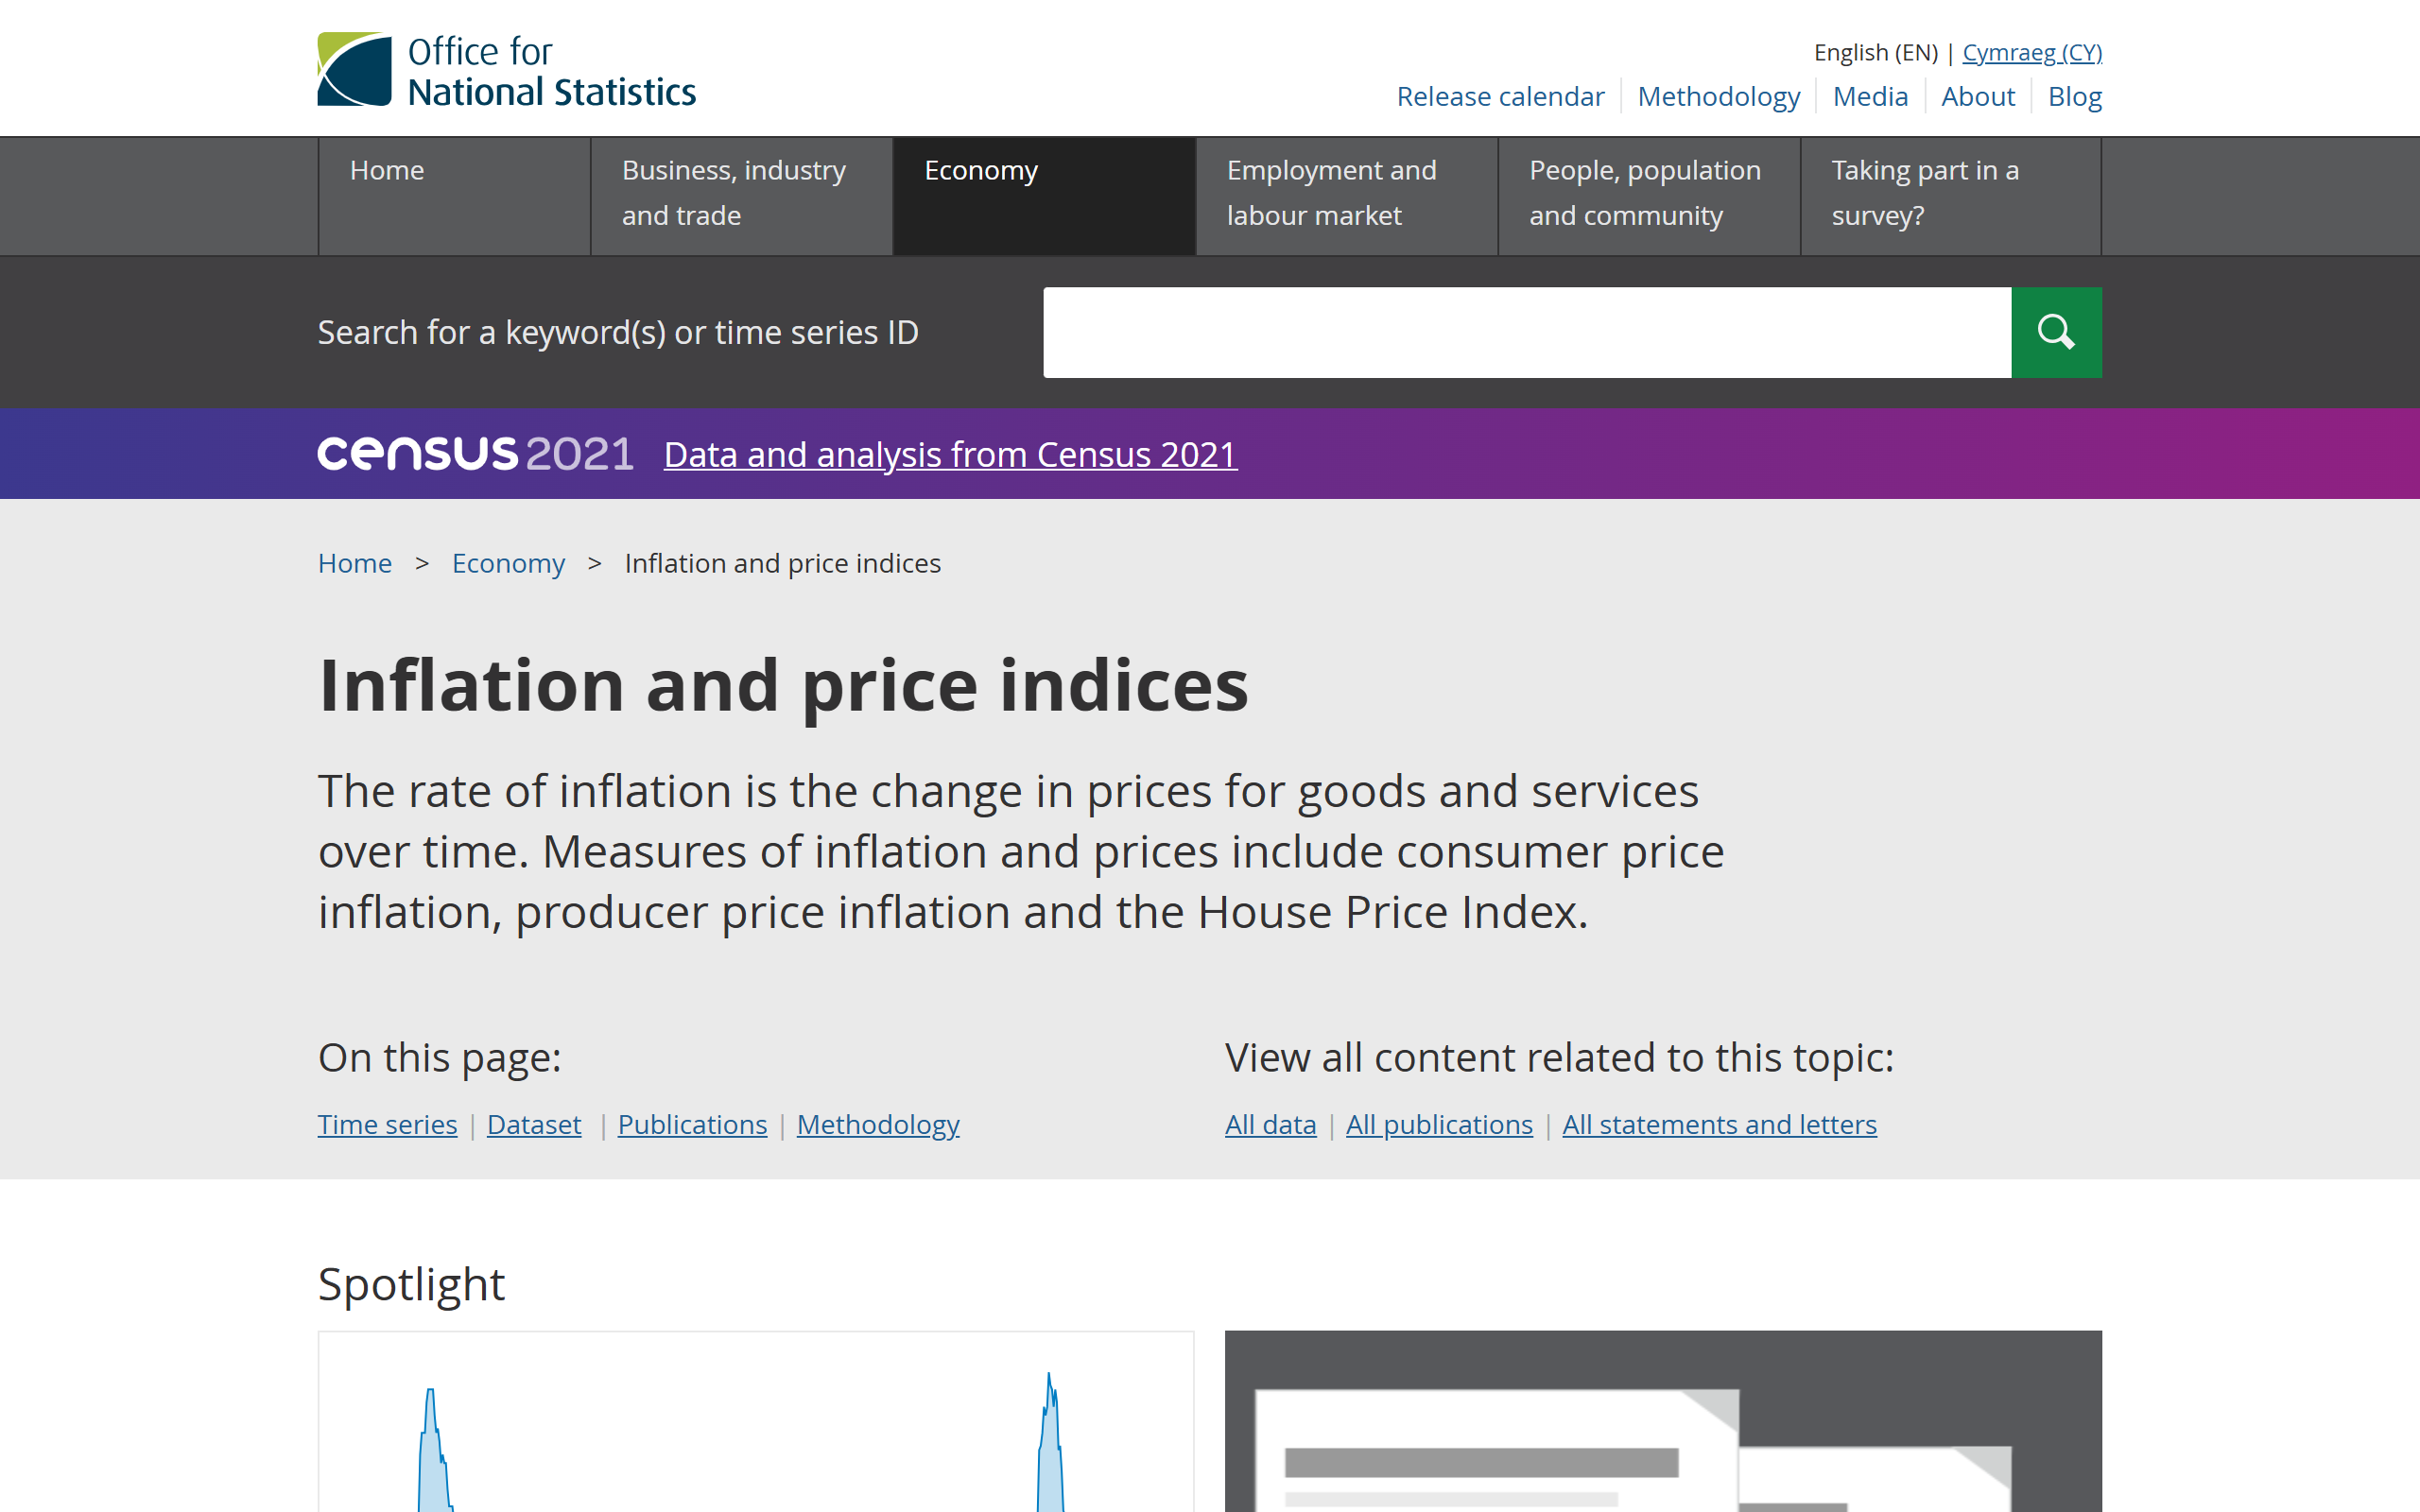This screenshot has height=1512, width=2420.
Task: Open the Spotlight inflation chart thumbnail
Action: pos(756,1421)
